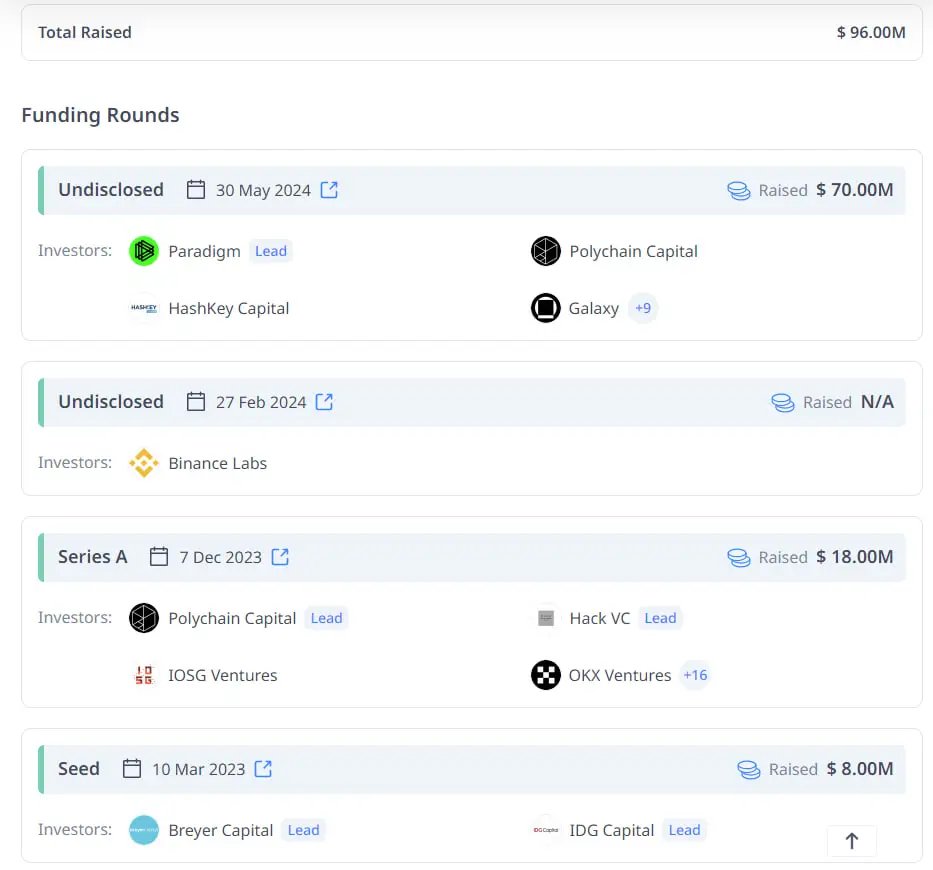Open external link for 30 May 2024 round
Screen dimensions: 933x870
329,190
